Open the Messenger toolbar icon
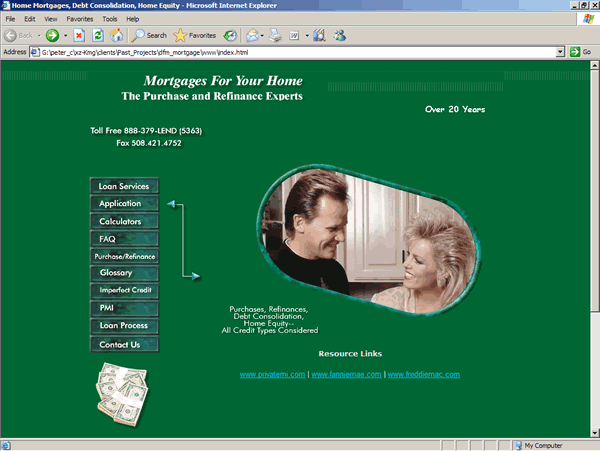This screenshot has width=600, height=451. [339, 36]
